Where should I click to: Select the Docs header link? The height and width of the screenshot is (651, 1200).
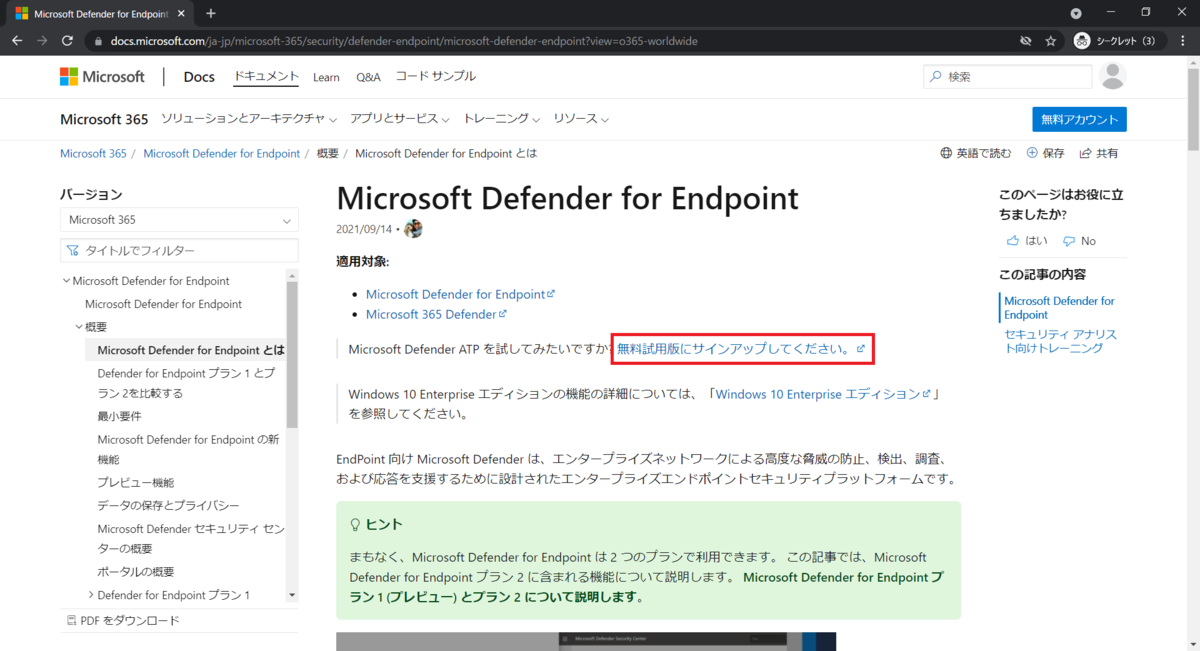pyautogui.click(x=199, y=77)
